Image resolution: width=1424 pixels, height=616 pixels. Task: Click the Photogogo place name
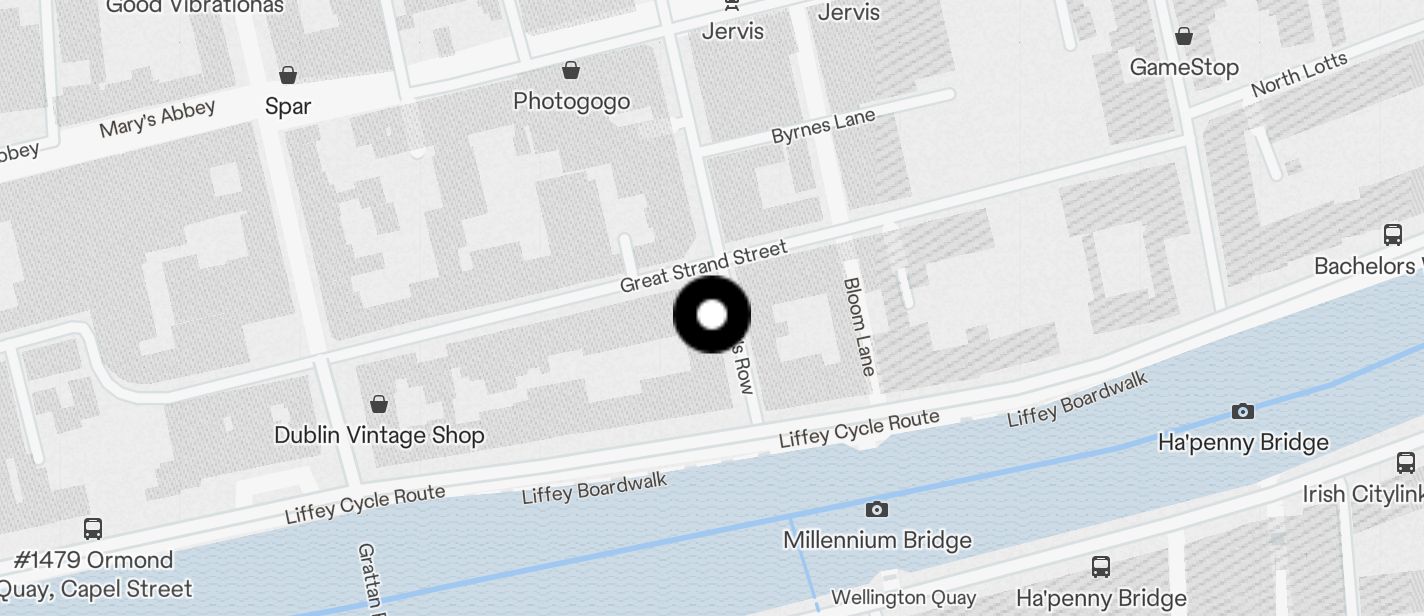click(x=571, y=101)
